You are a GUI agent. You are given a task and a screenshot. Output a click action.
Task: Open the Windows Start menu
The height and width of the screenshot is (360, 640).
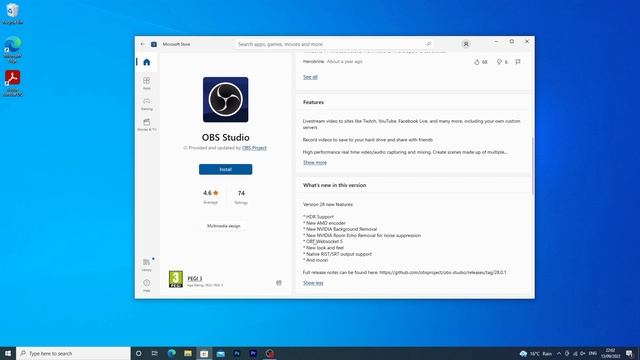pyautogui.click(x=8, y=353)
